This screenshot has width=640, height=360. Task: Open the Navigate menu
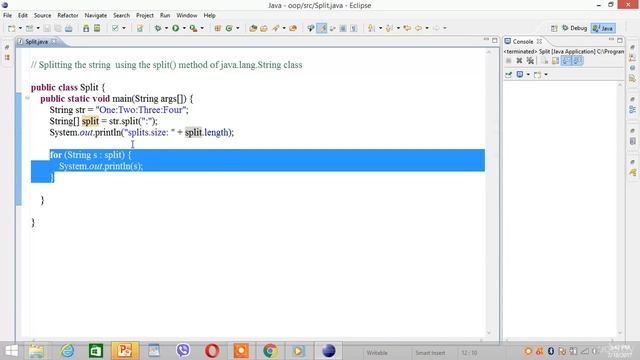pos(96,16)
